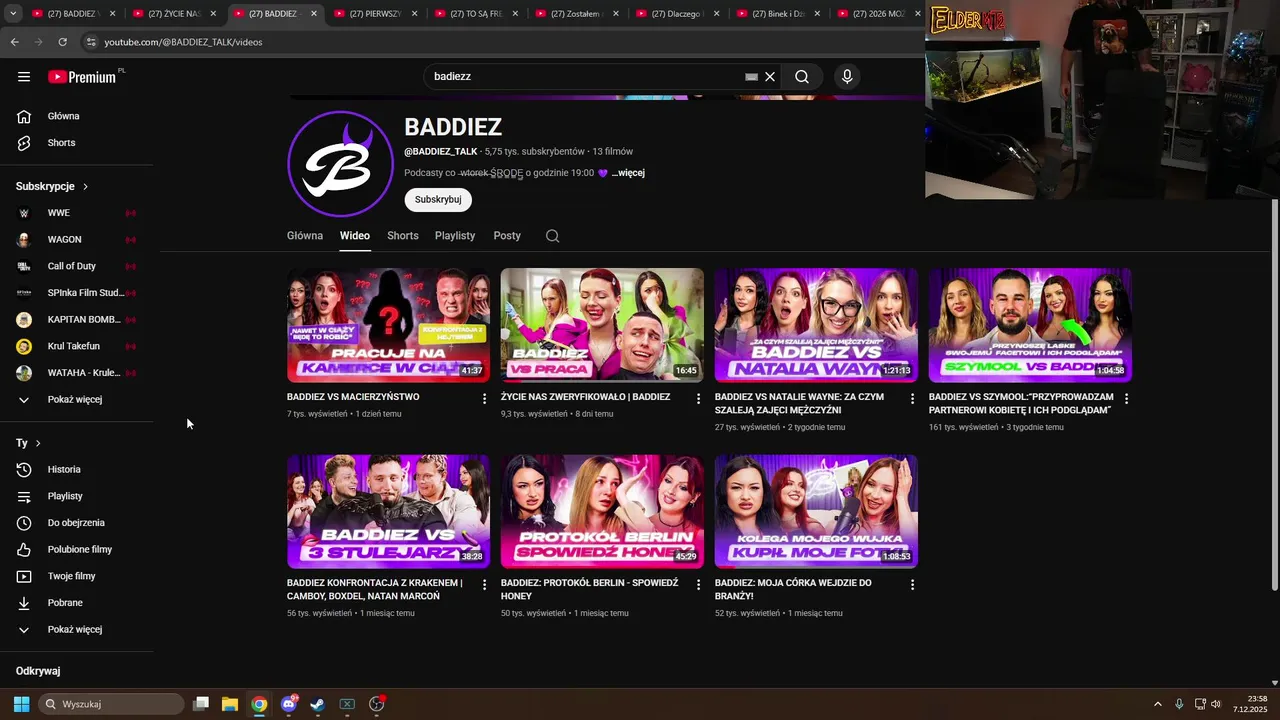Open Steam from the taskbar

pyautogui.click(x=317, y=704)
